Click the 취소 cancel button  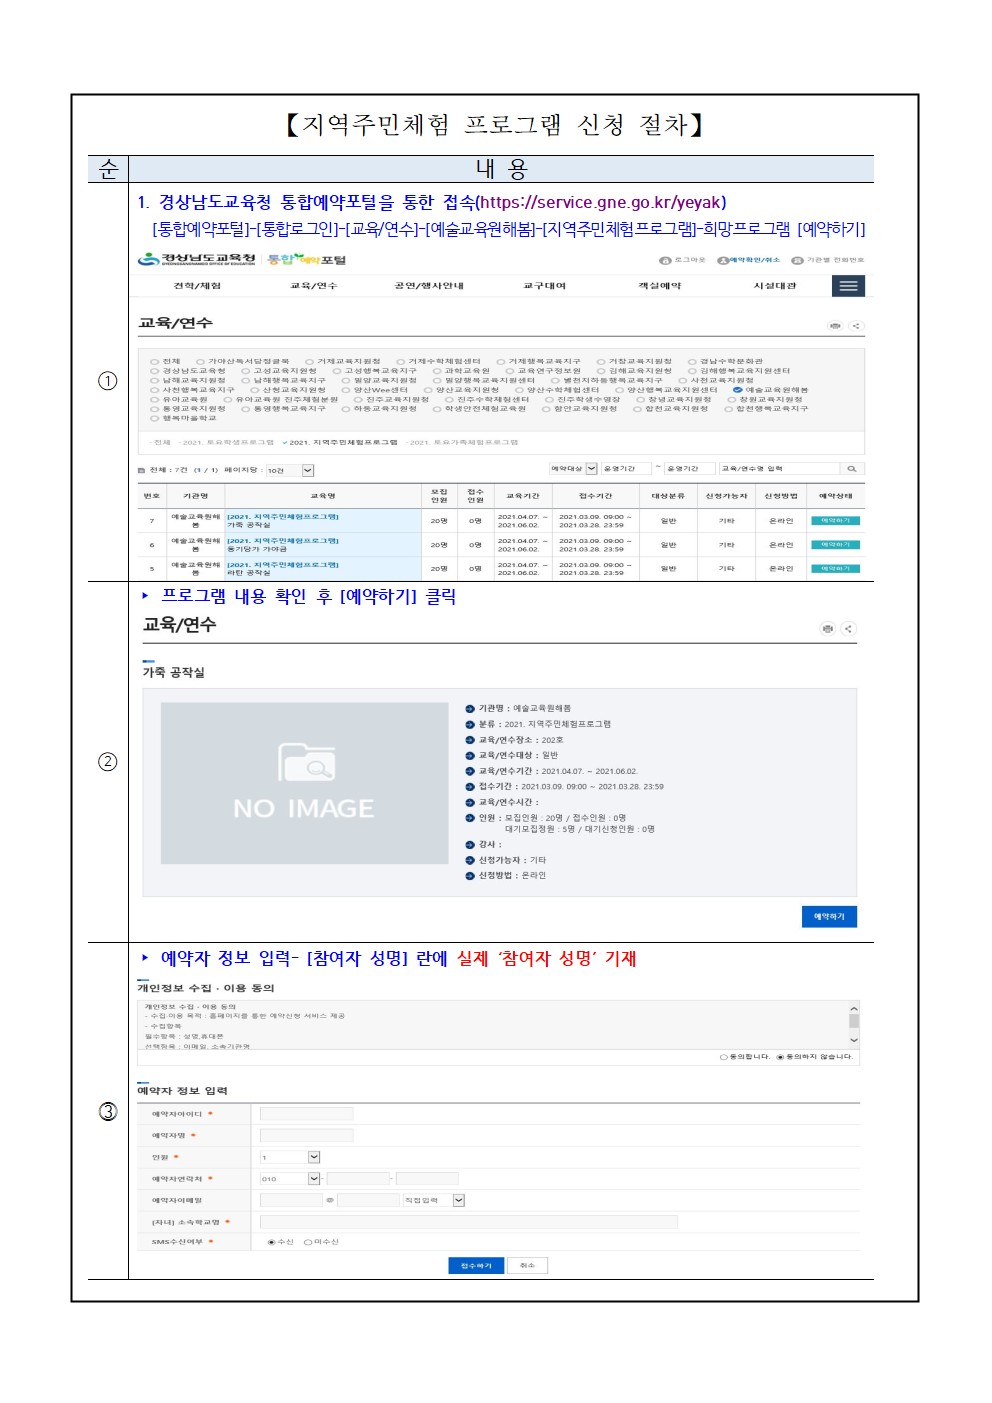click(x=527, y=1265)
